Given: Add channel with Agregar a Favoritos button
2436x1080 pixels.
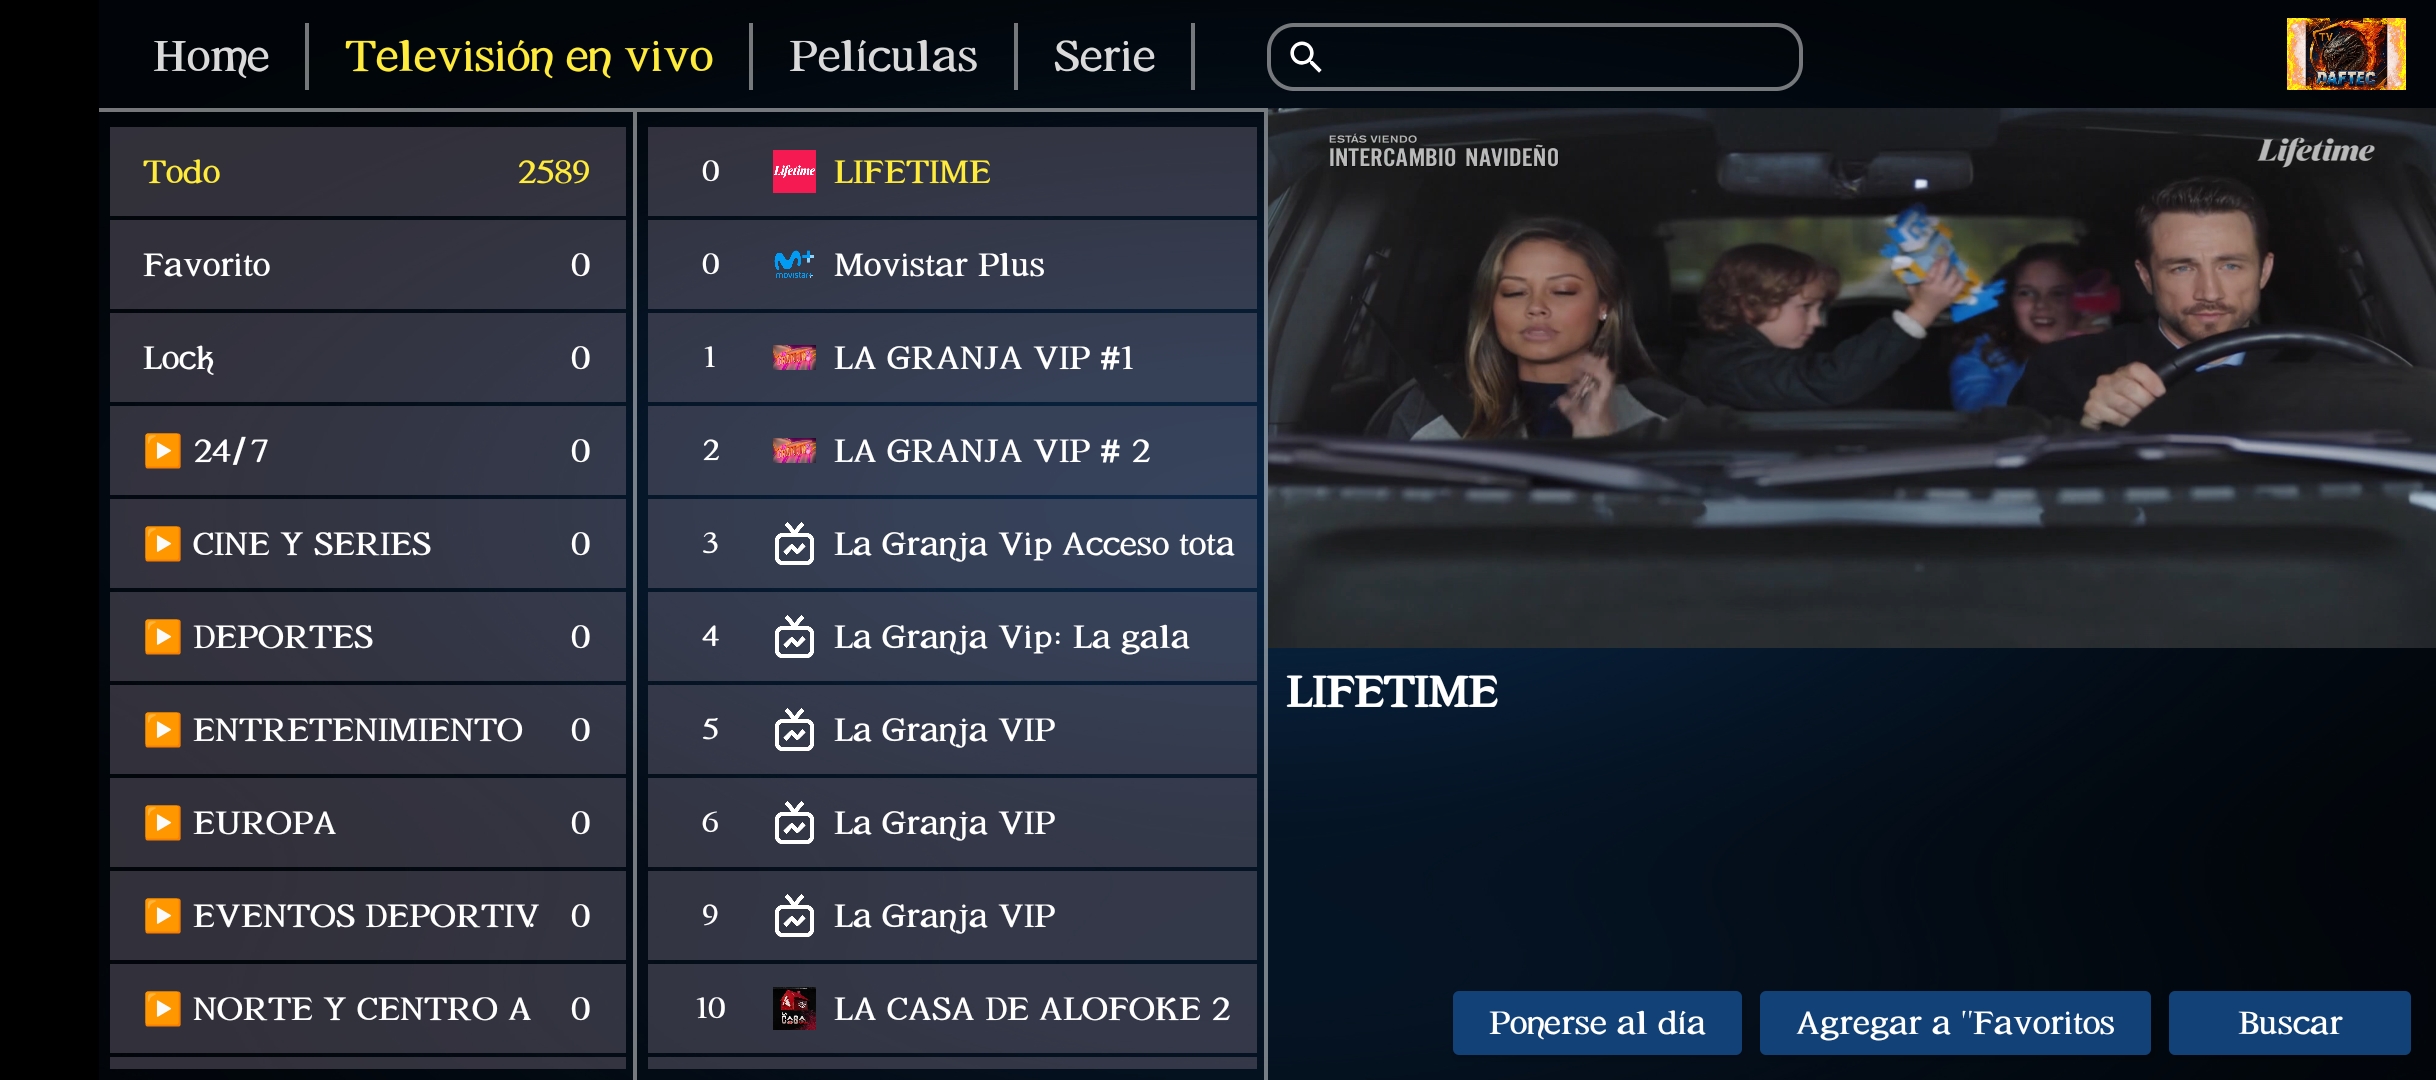Looking at the screenshot, I should coord(1954,1022).
